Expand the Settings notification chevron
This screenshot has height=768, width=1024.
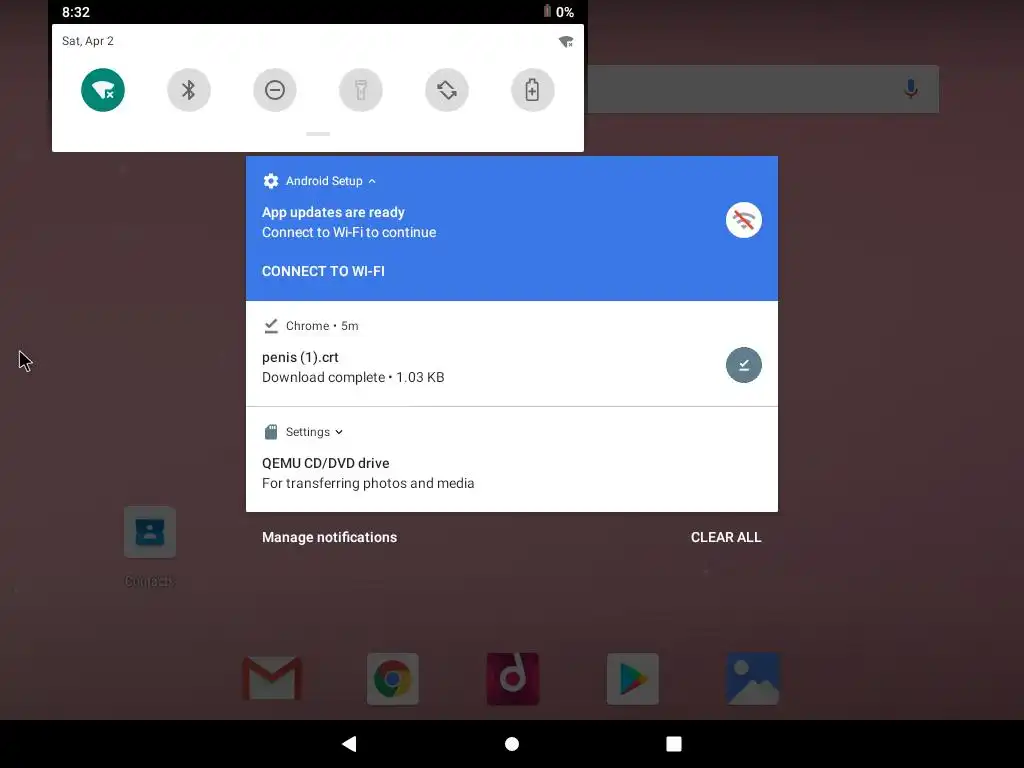click(x=339, y=432)
